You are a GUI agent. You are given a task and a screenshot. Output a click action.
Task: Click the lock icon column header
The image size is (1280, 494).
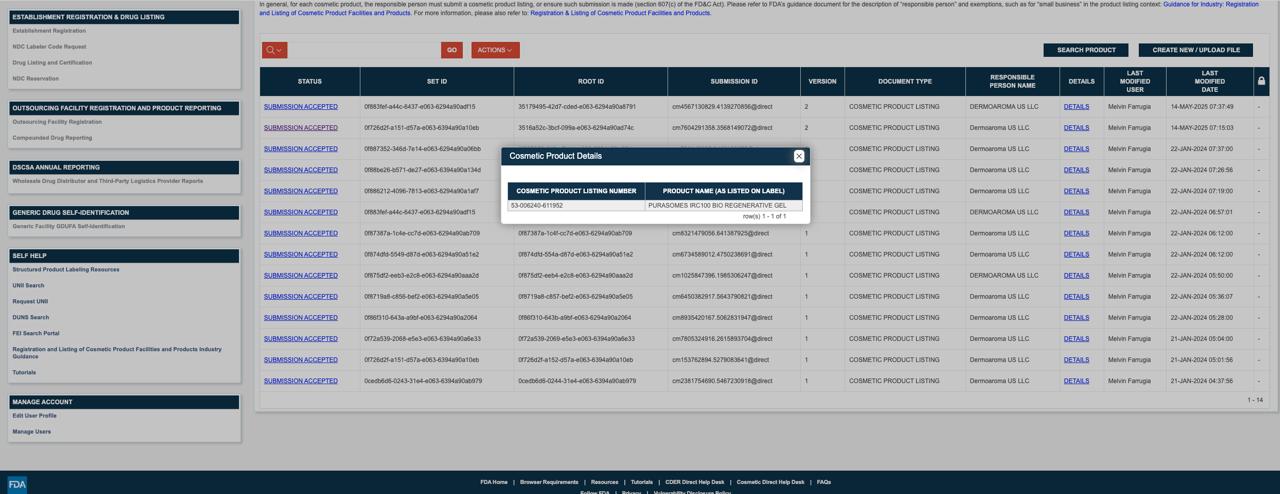coord(1261,81)
